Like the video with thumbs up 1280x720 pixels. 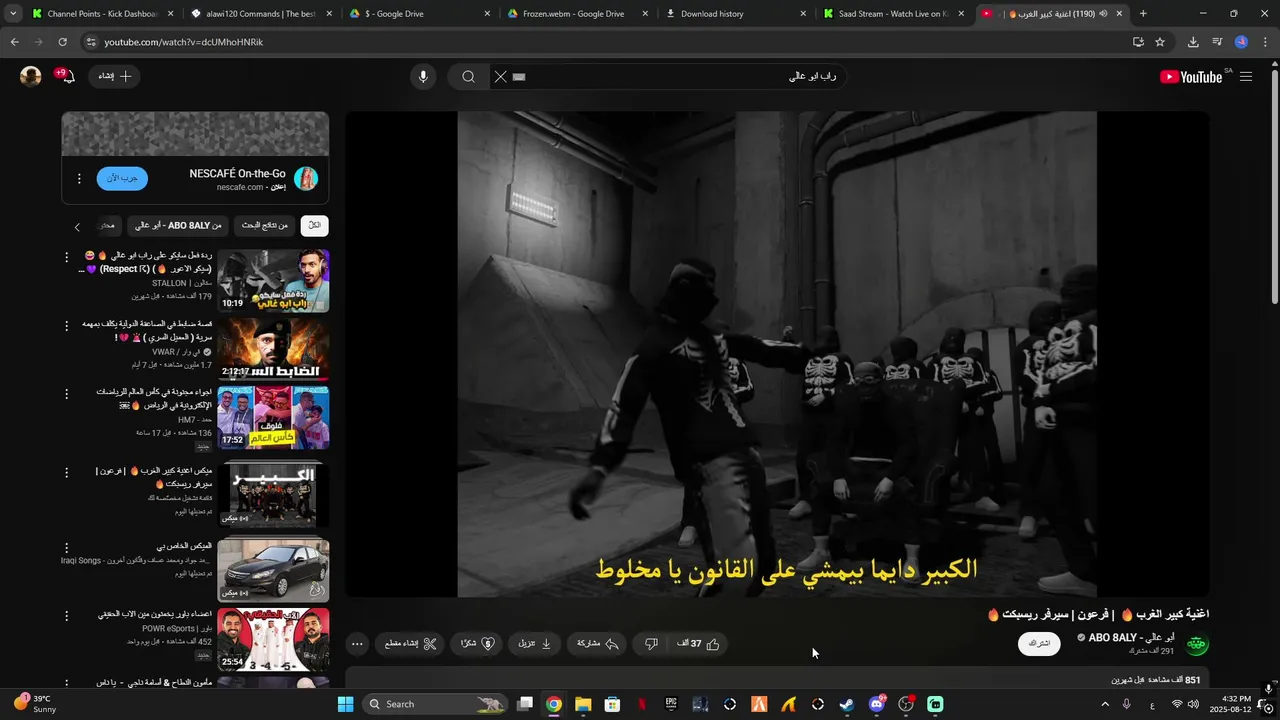pyautogui.click(x=698, y=644)
